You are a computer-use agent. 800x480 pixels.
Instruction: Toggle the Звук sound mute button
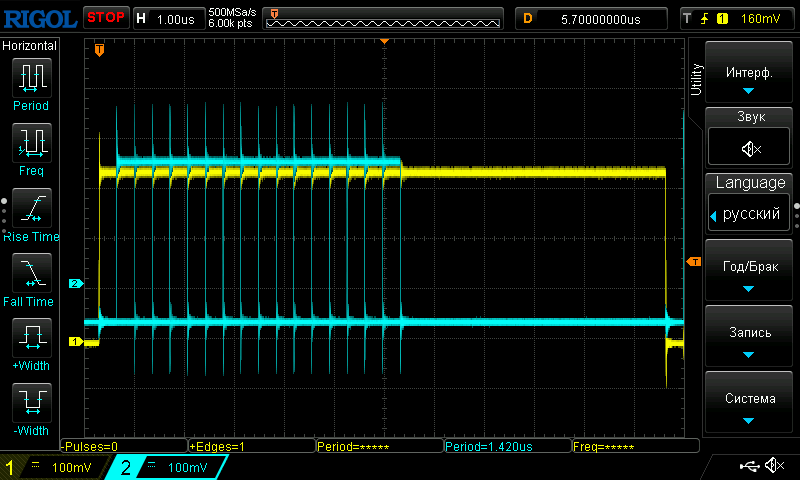(749, 149)
